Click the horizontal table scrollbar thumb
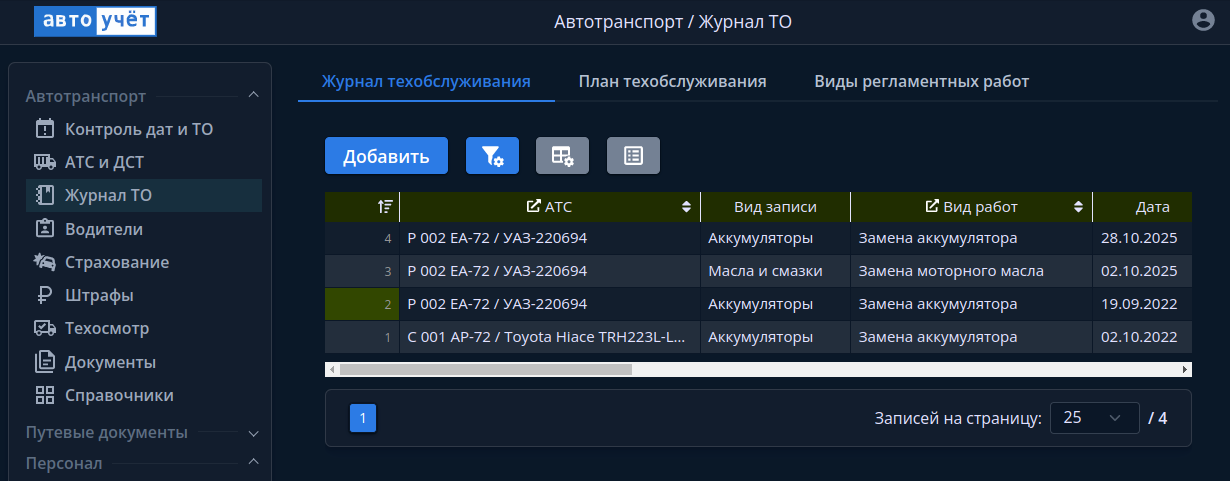The width and height of the screenshot is (1230, 481). point(485,369)
